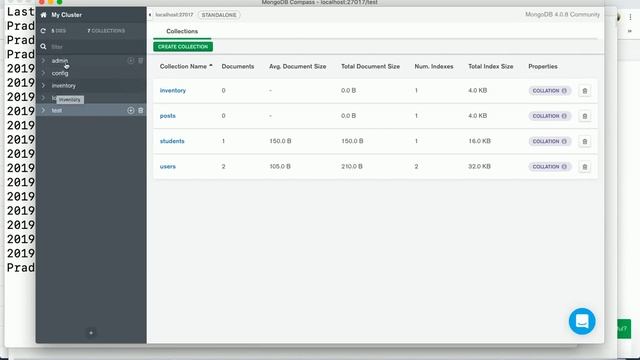Click in the sidebar filter input field
This screenshot has width=640, height=360.
(x=97, y=47)
